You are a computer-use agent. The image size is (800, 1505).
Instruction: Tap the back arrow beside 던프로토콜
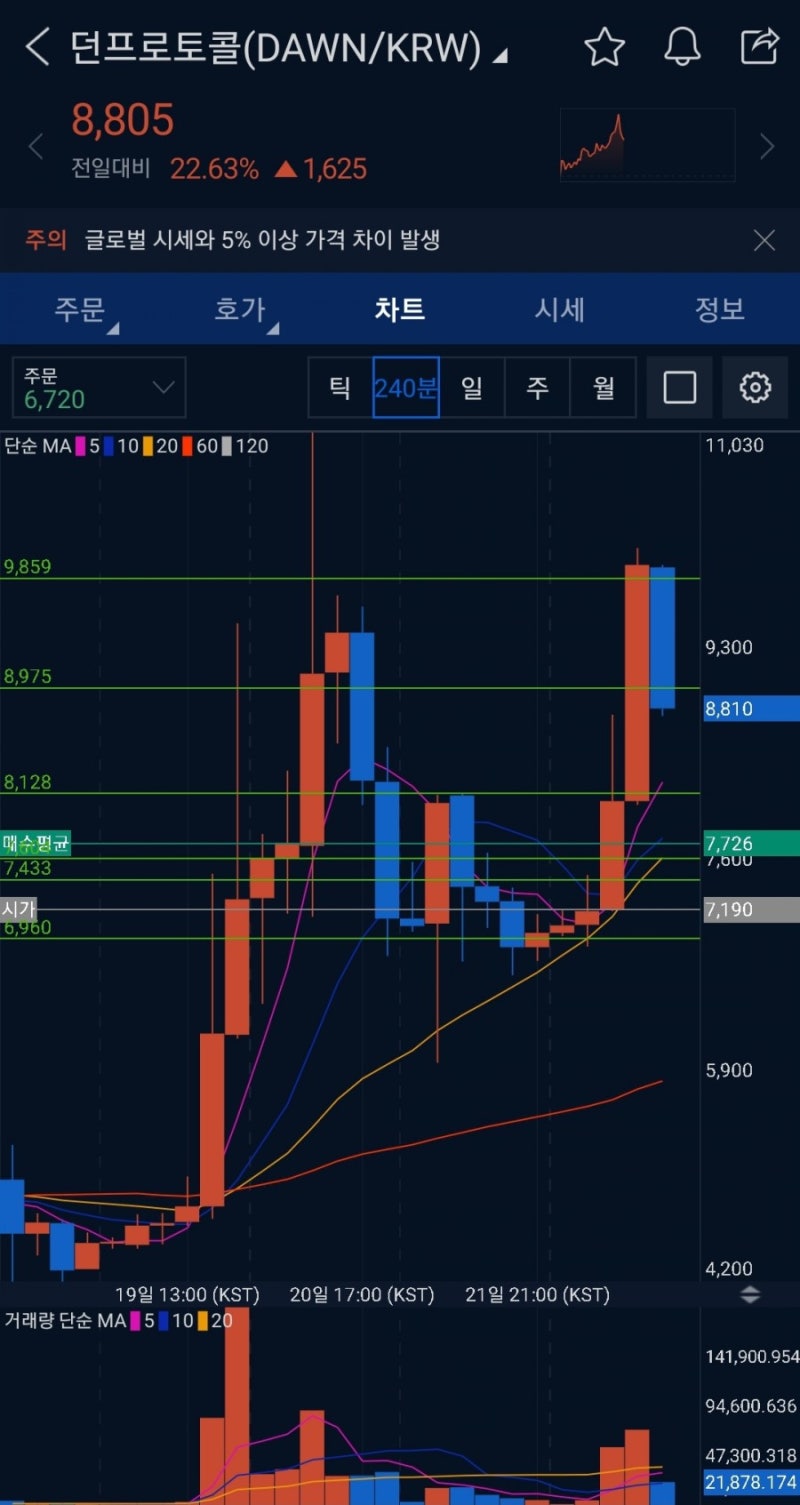pyautogui.click(x=37, y=47)
